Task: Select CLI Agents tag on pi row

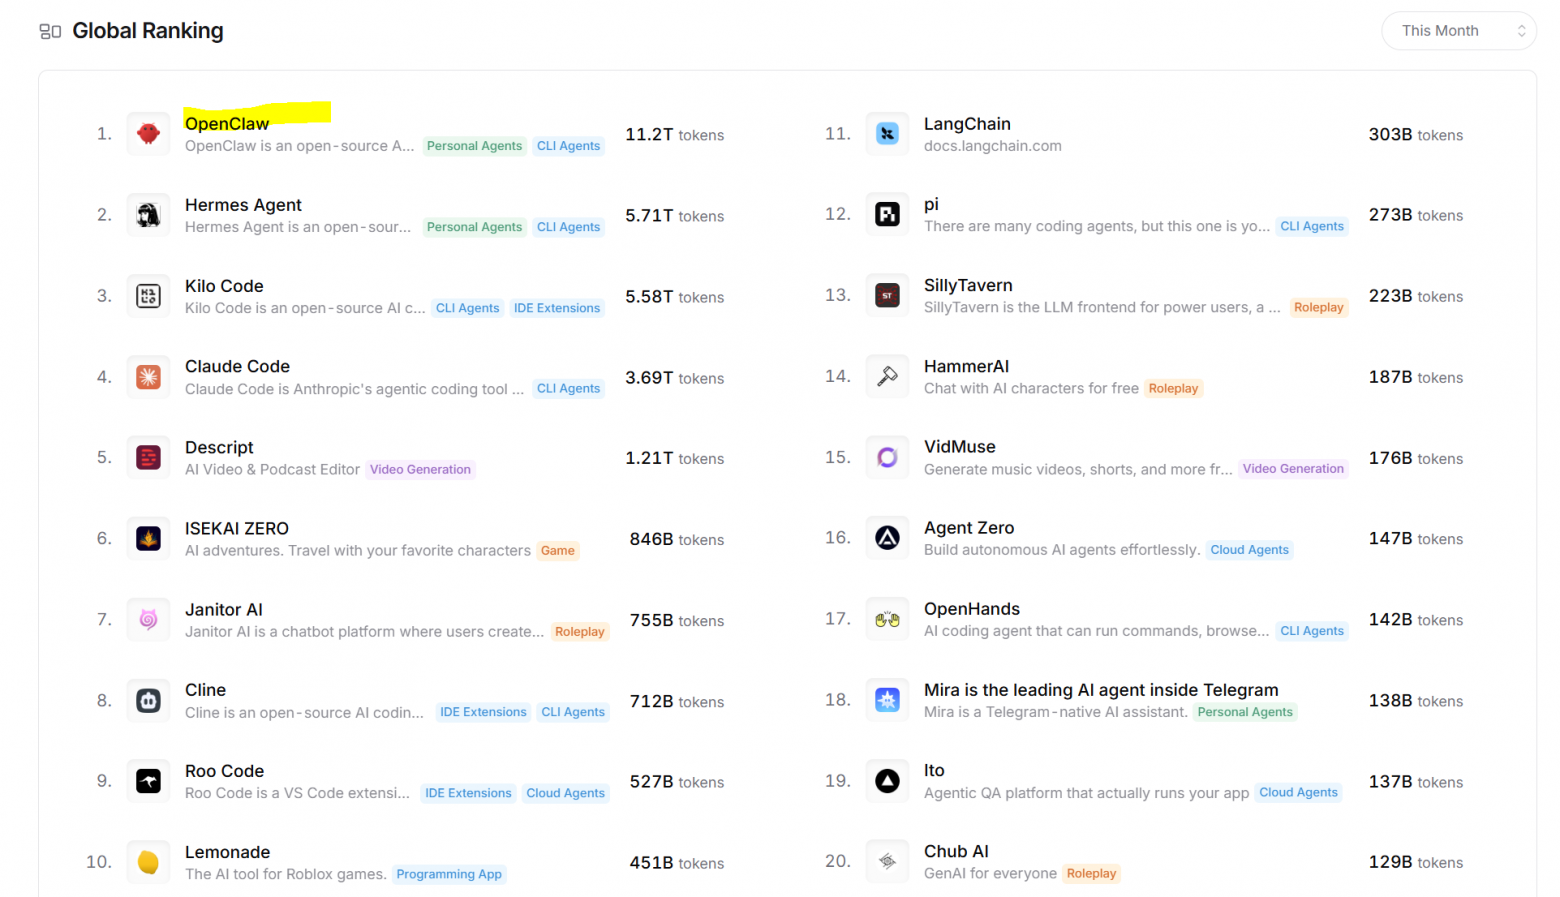Action: (1312, 226)
